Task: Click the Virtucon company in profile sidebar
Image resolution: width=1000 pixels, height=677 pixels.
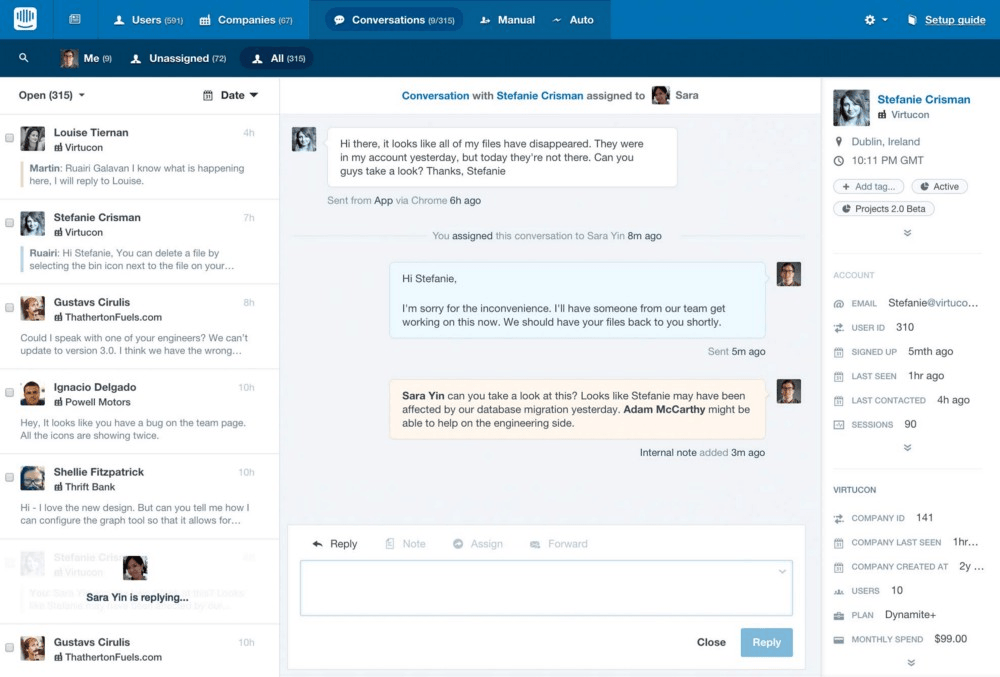Action: 904,115
